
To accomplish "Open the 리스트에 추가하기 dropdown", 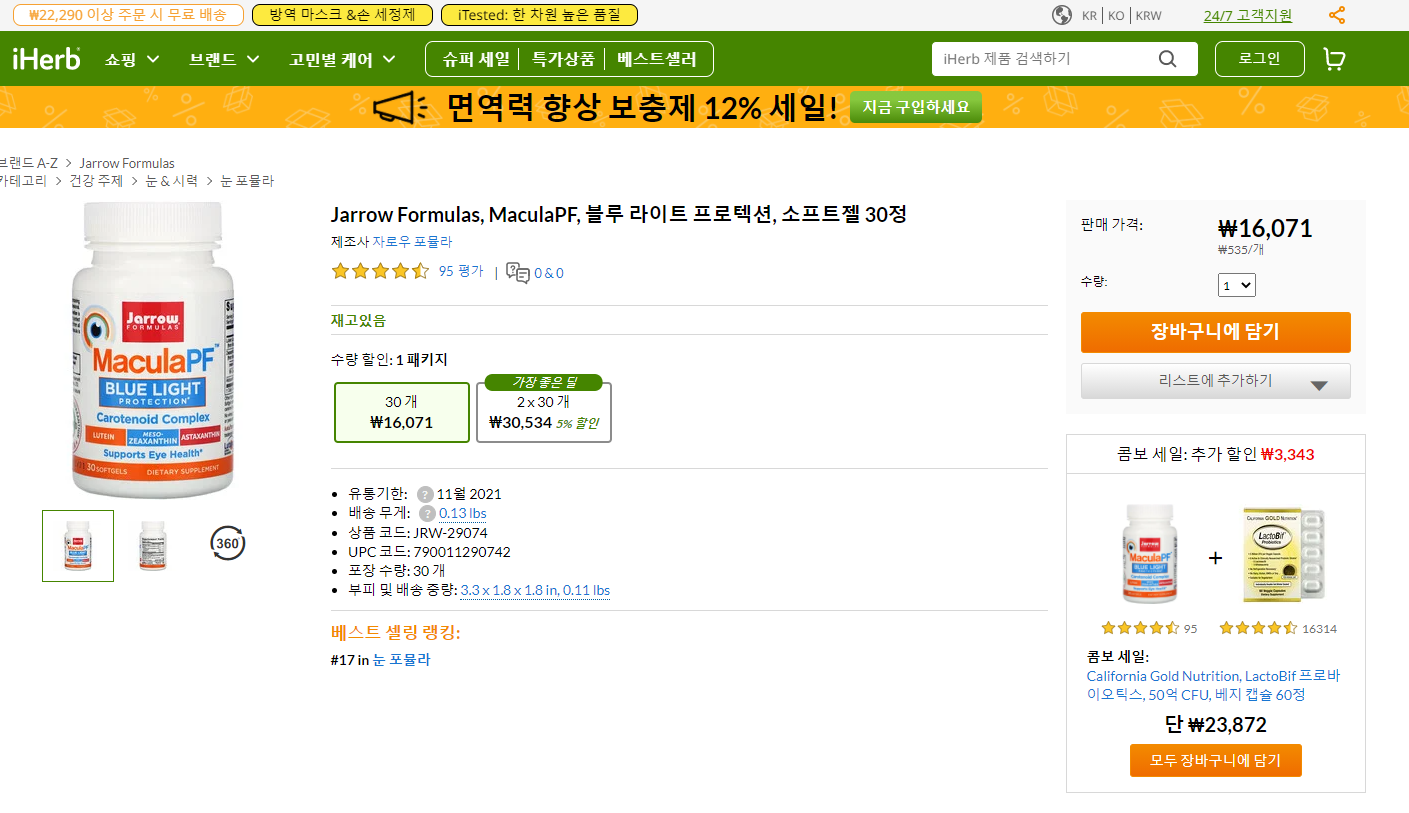I will tap(1215, 381).
